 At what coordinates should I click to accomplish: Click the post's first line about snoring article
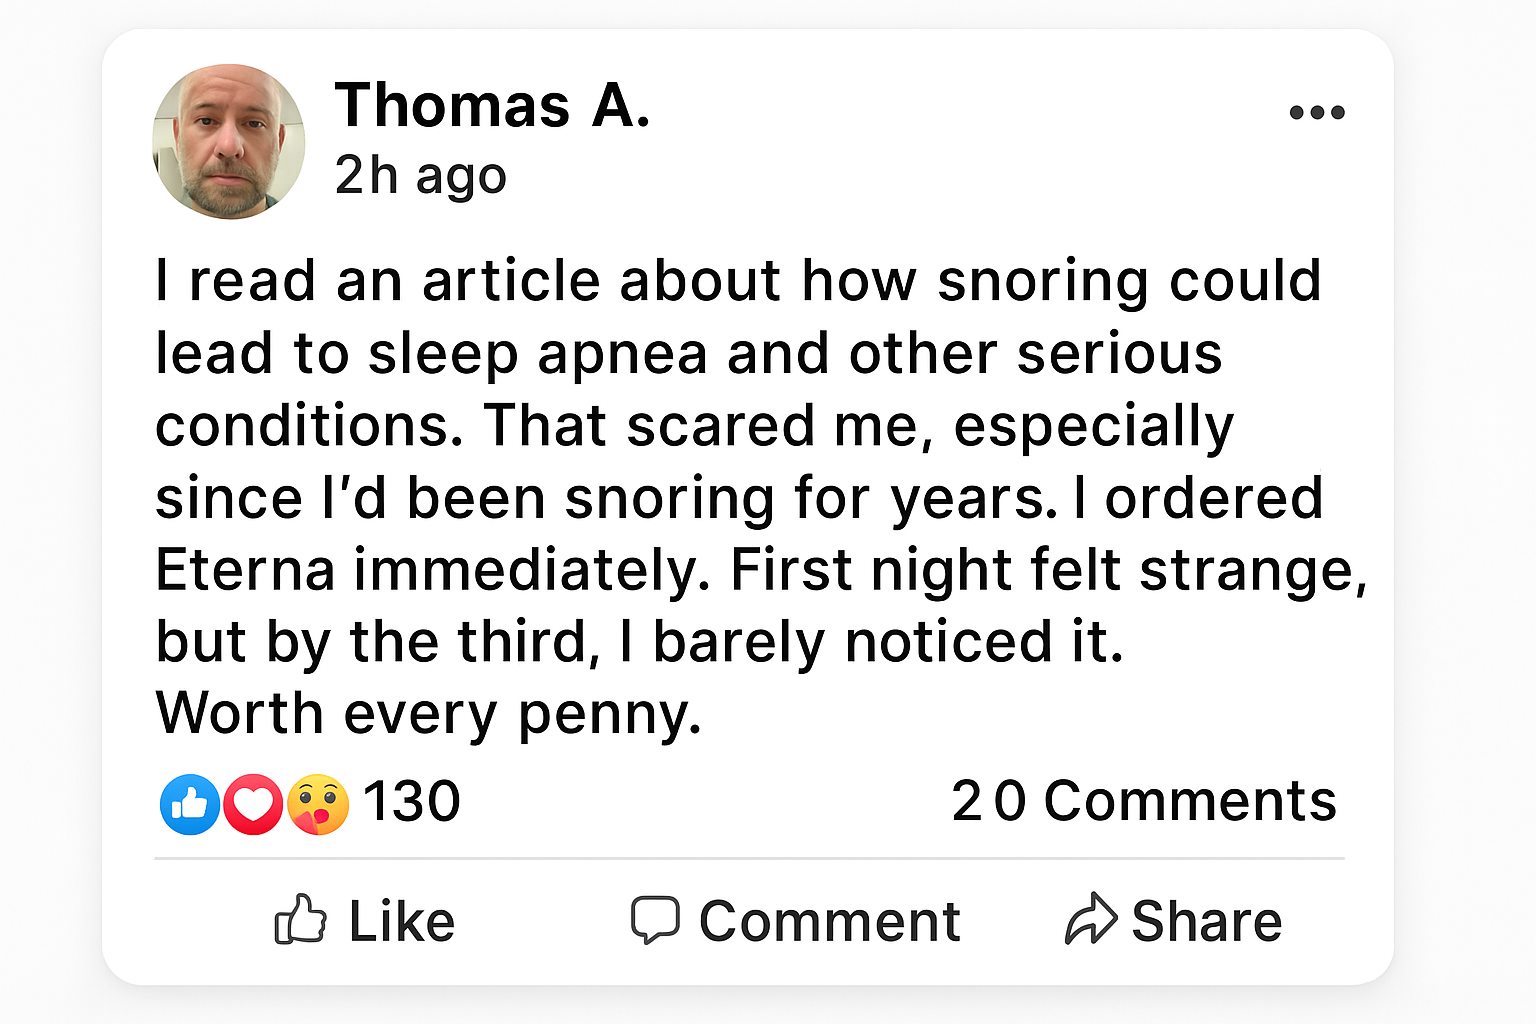click(738, 281)
